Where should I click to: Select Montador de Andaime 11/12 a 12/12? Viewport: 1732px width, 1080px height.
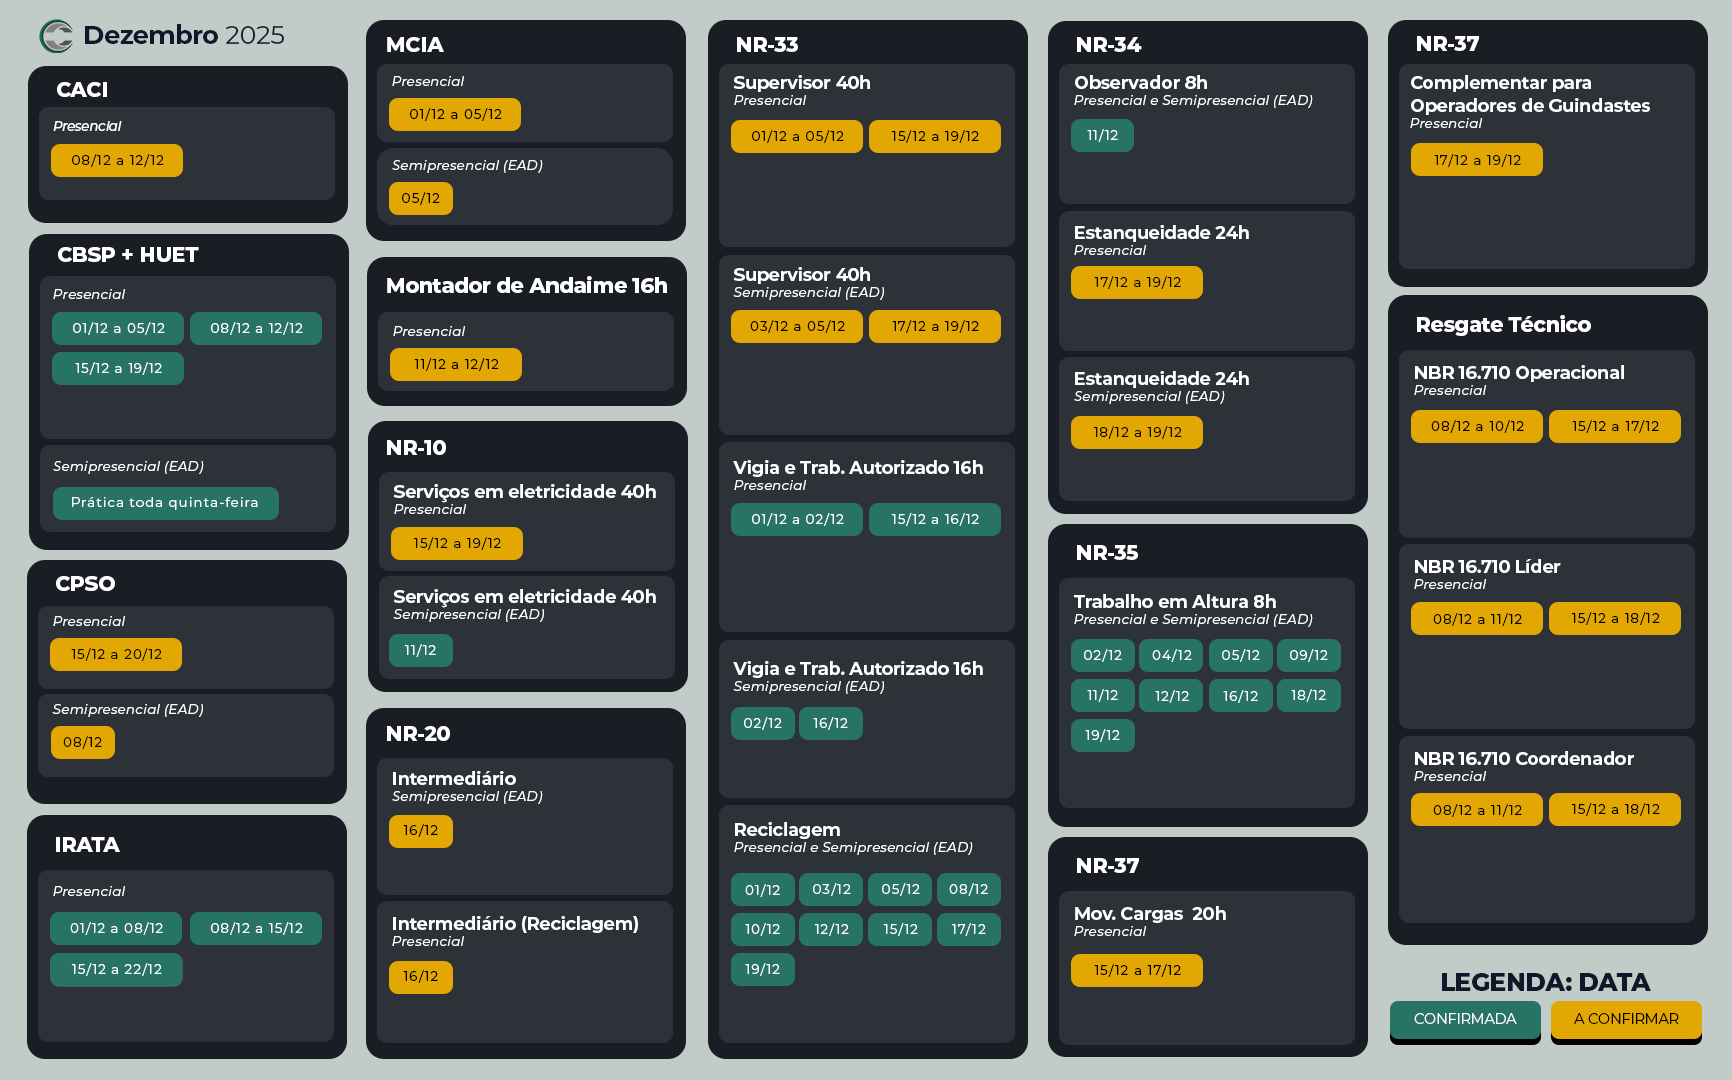(x=456, y=364)
